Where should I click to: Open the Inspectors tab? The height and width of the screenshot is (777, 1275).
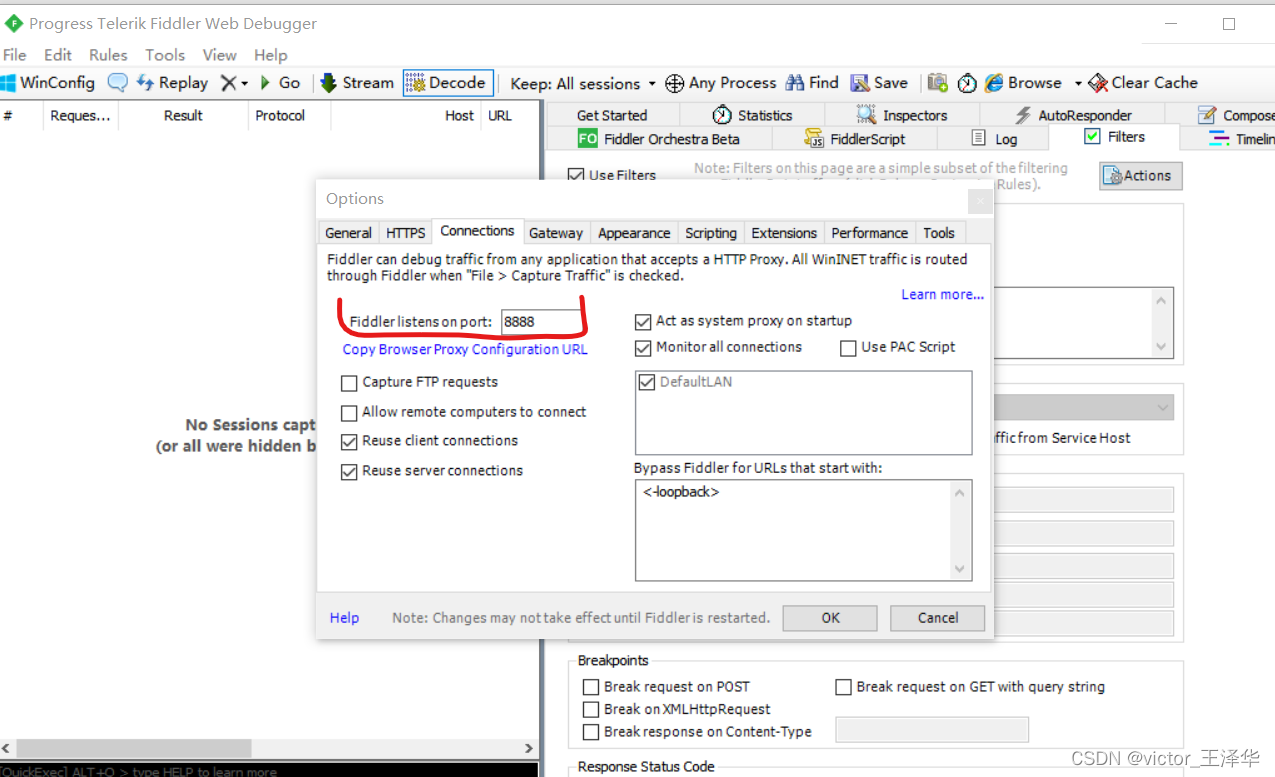click(x=901, y=115)
